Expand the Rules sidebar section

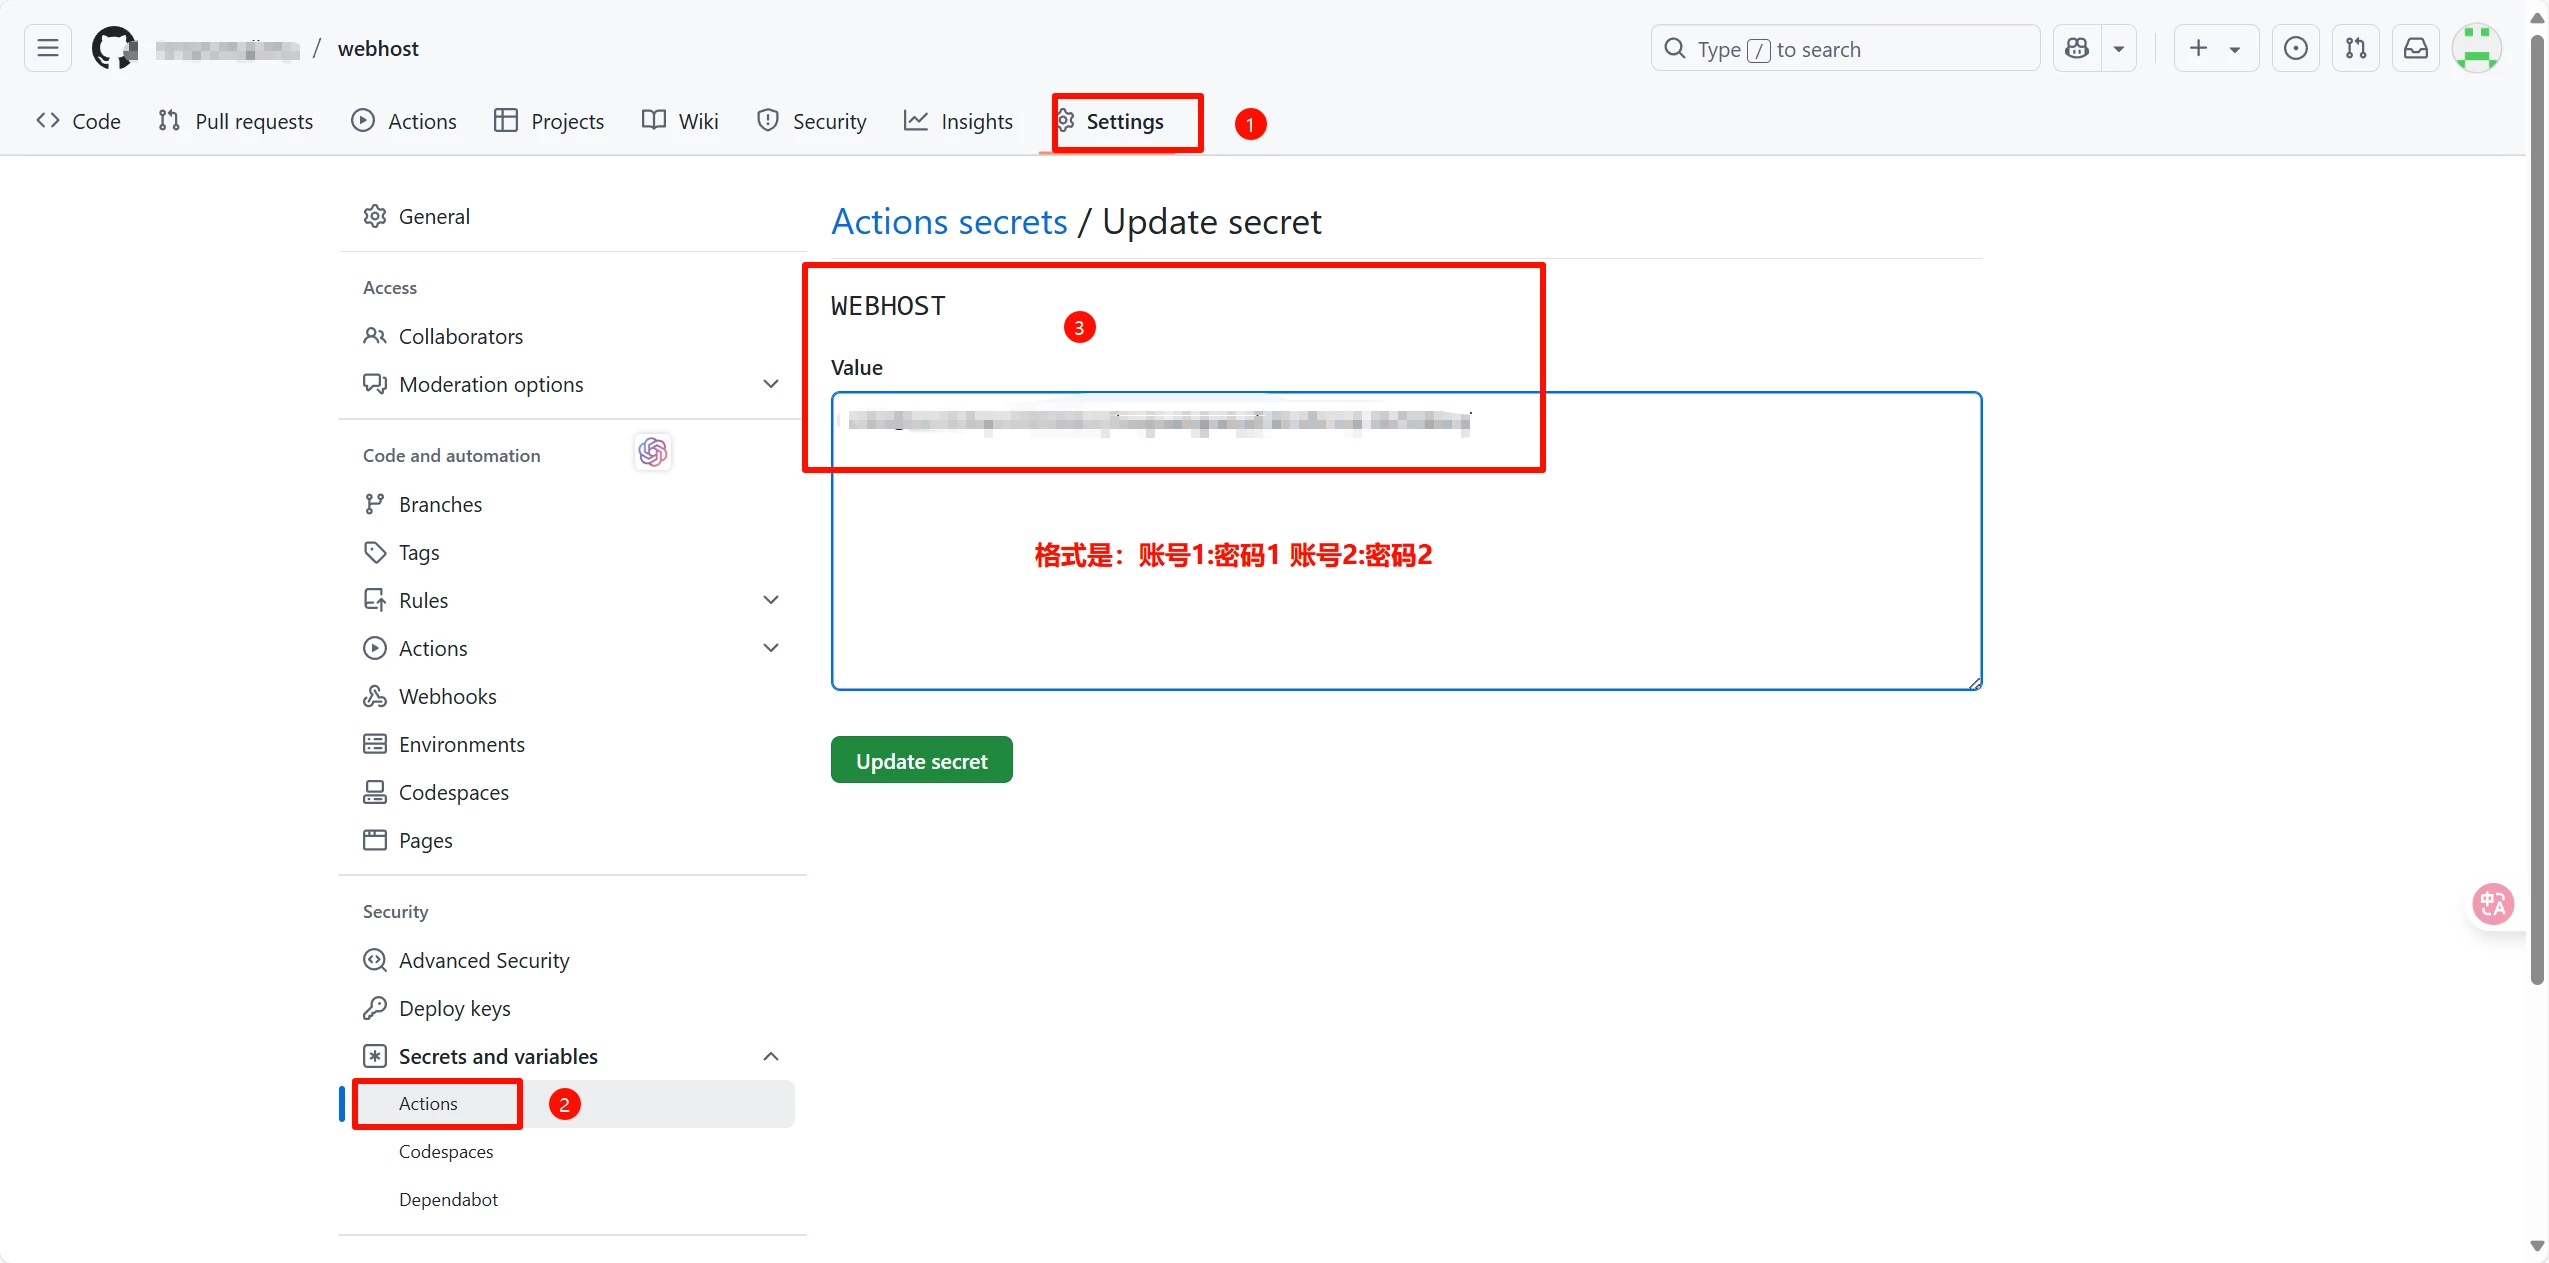coord(770,600)
